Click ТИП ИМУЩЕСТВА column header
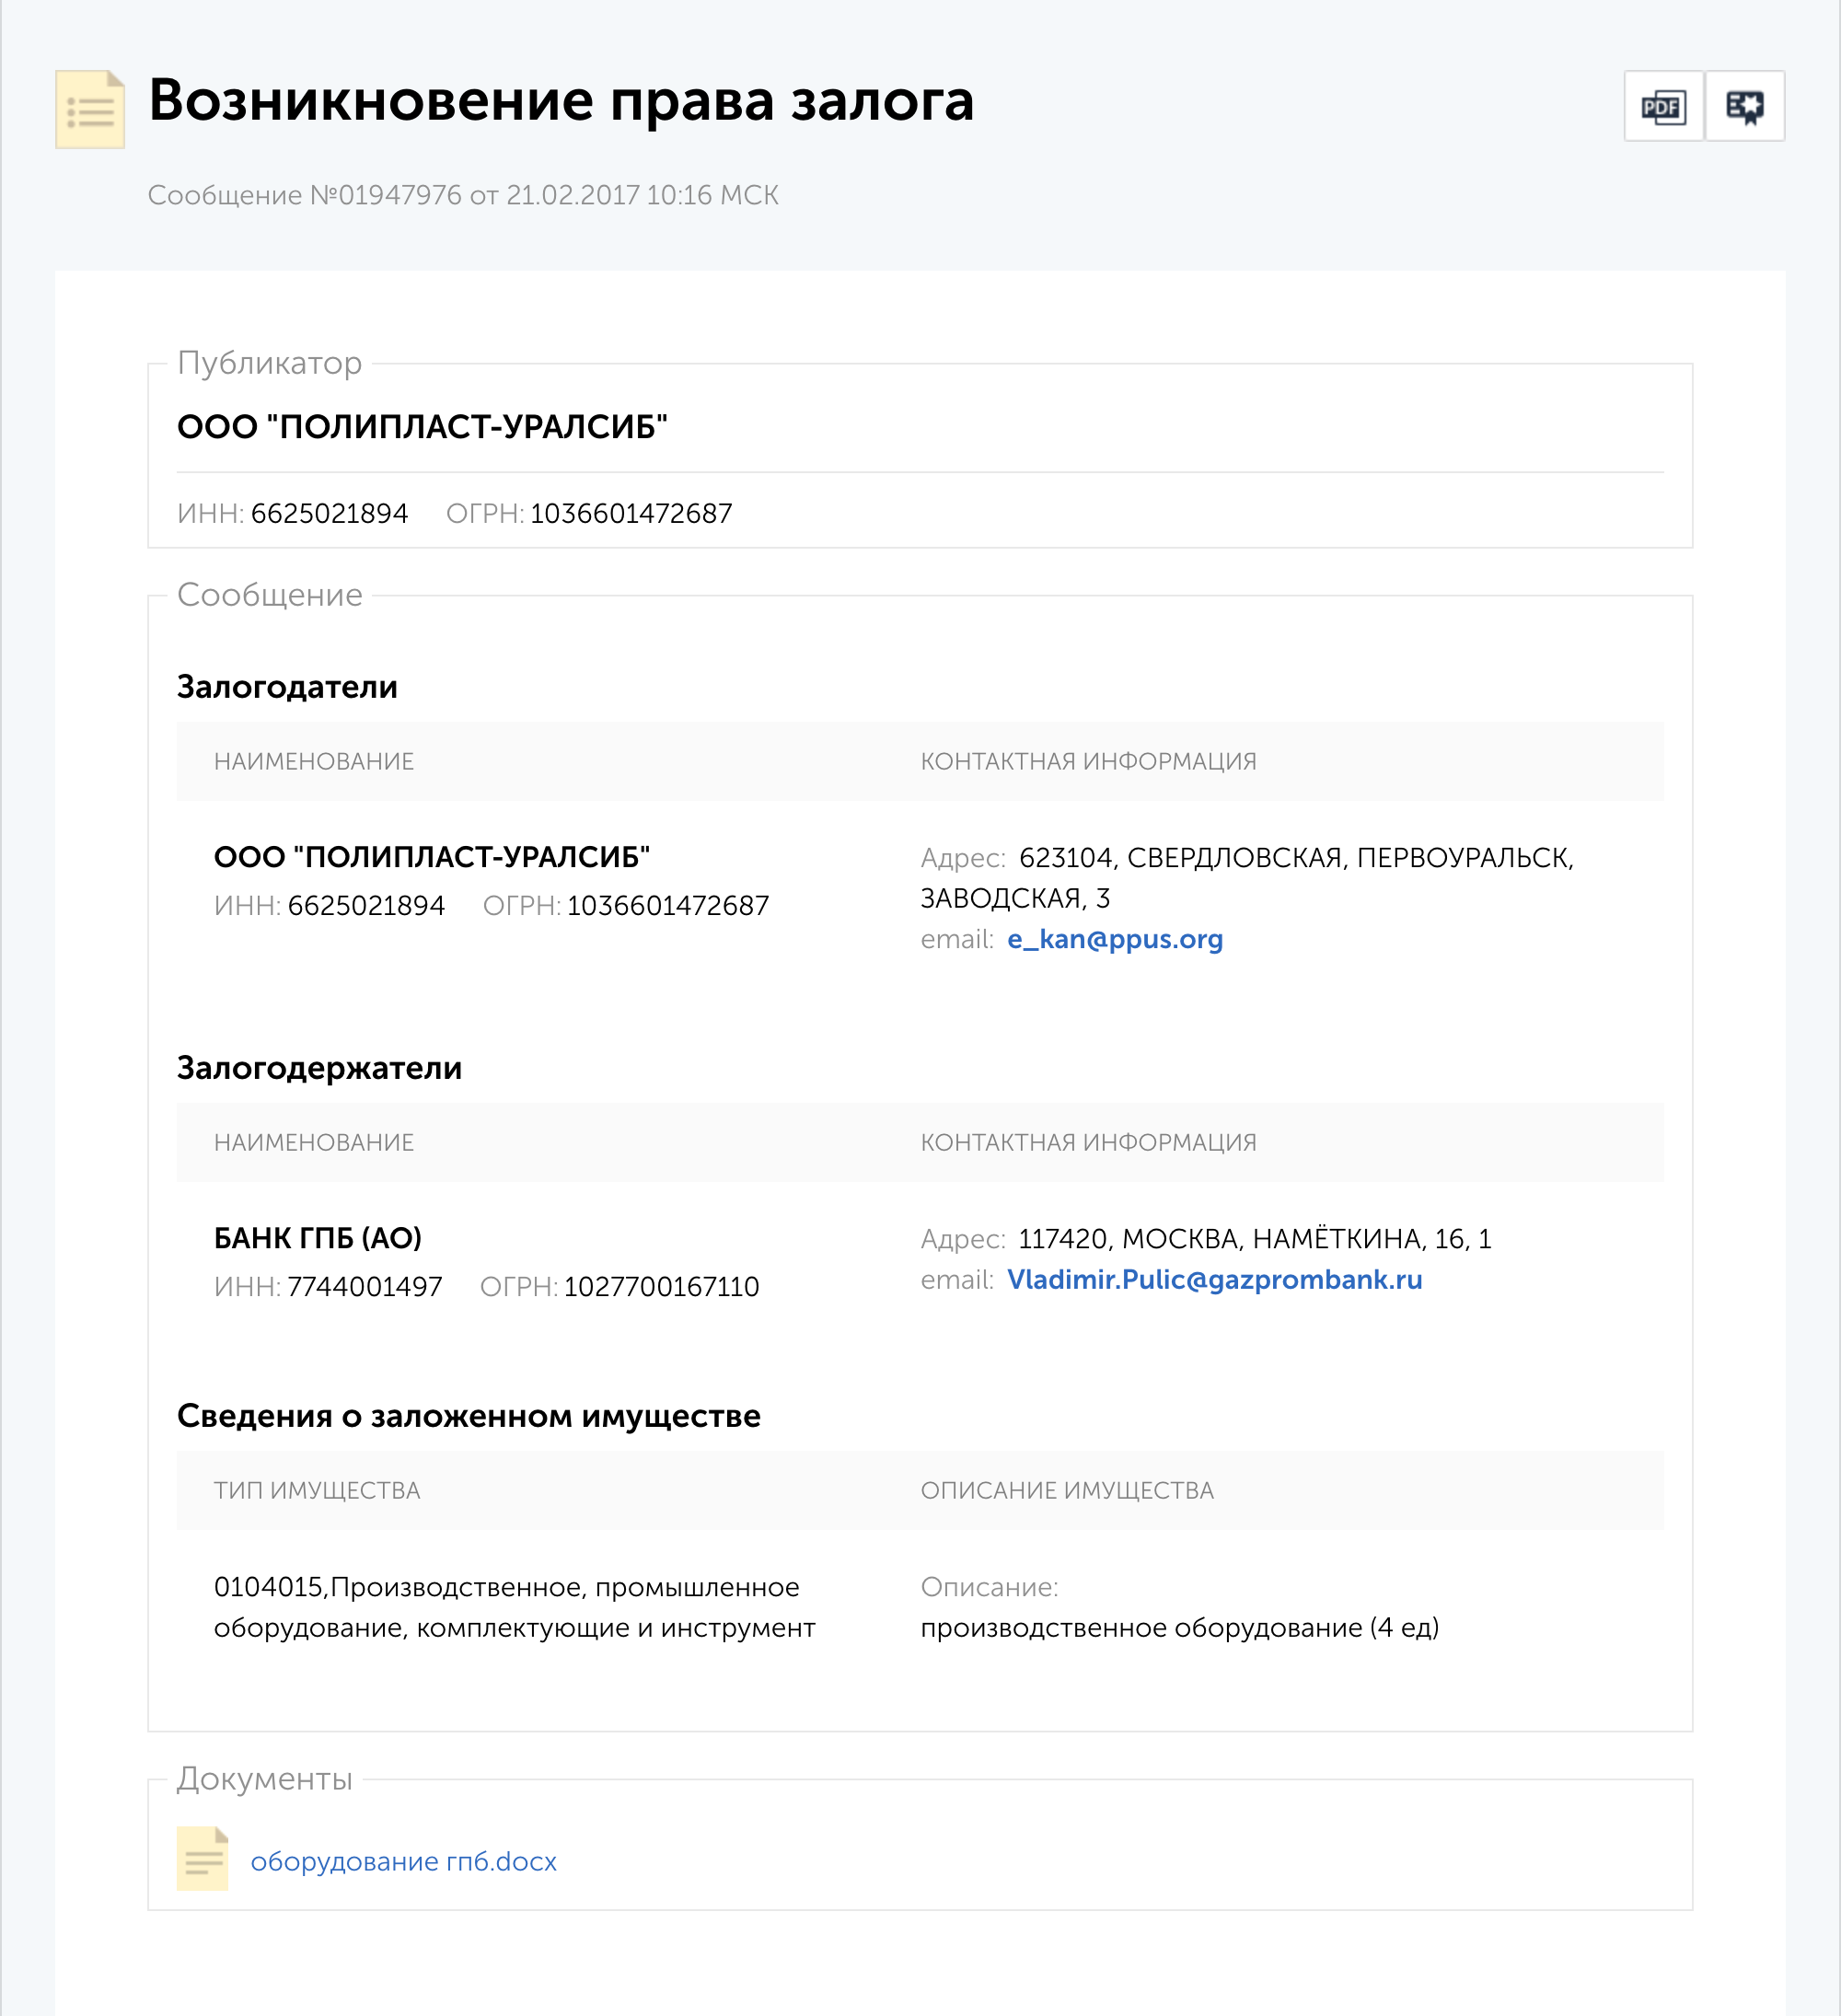 (x=317, y=1490)
